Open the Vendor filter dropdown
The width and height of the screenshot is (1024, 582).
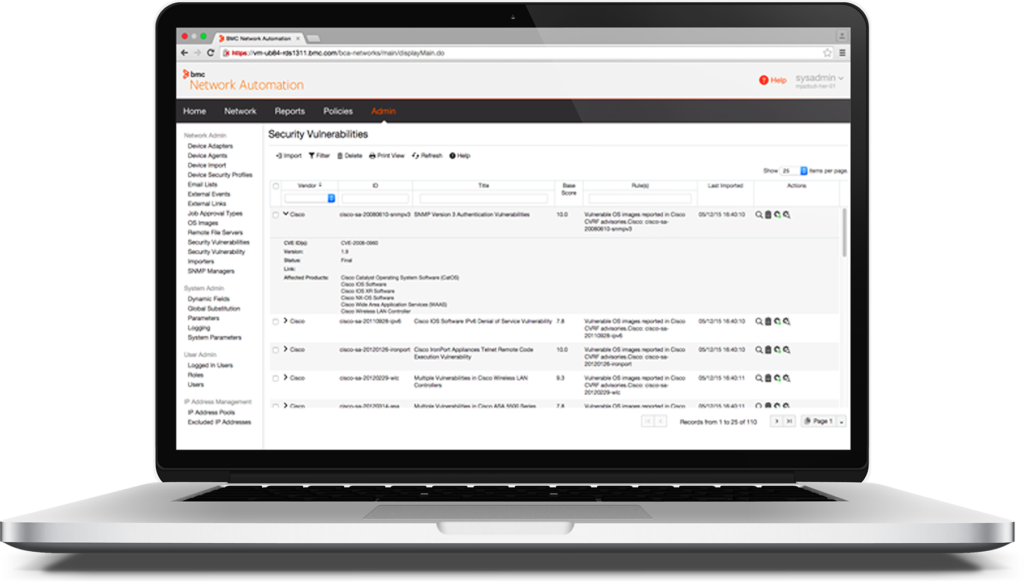pyautogui.click(x=310, y=198)
